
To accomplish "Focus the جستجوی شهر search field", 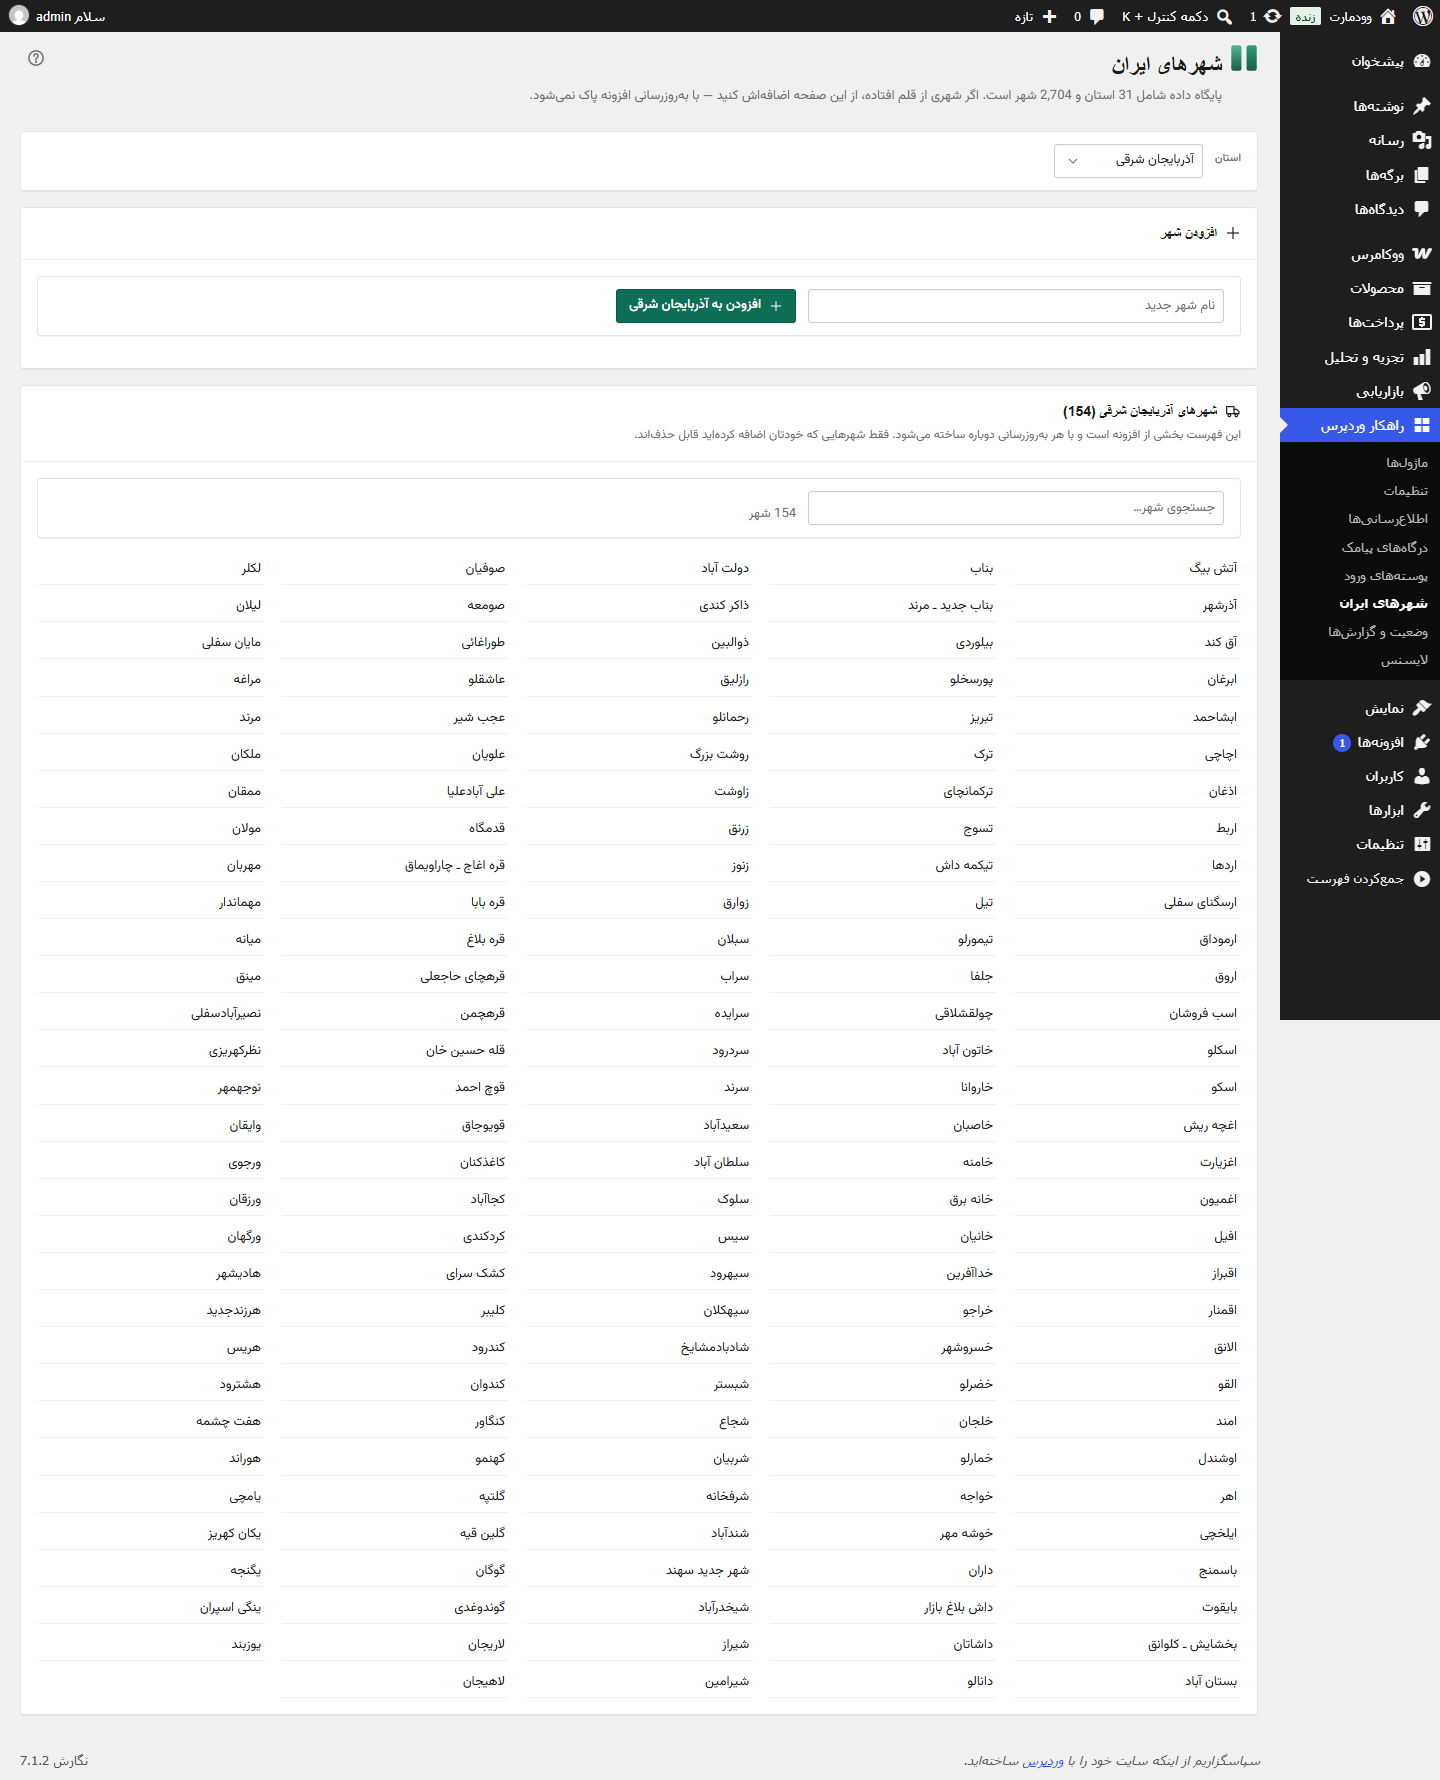I will tap(1016, 508).
